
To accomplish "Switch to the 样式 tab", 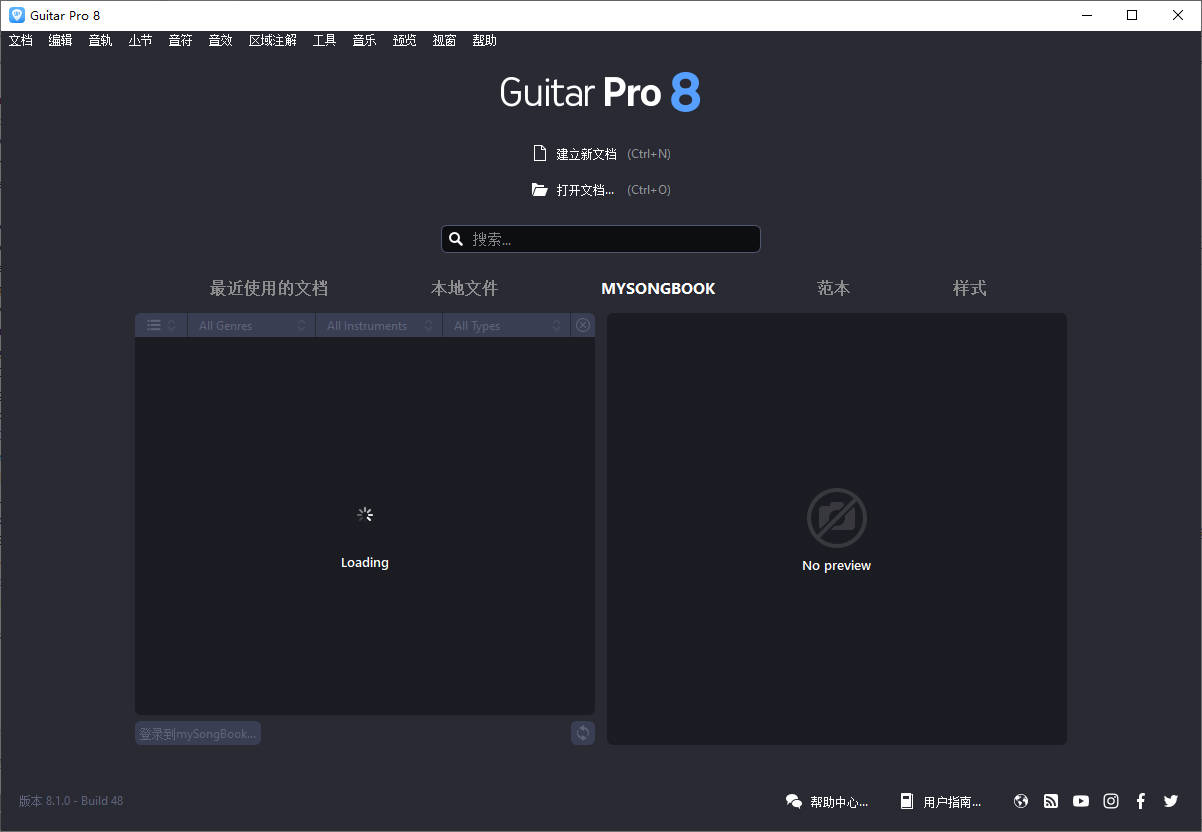I will [x=970, y=288].
